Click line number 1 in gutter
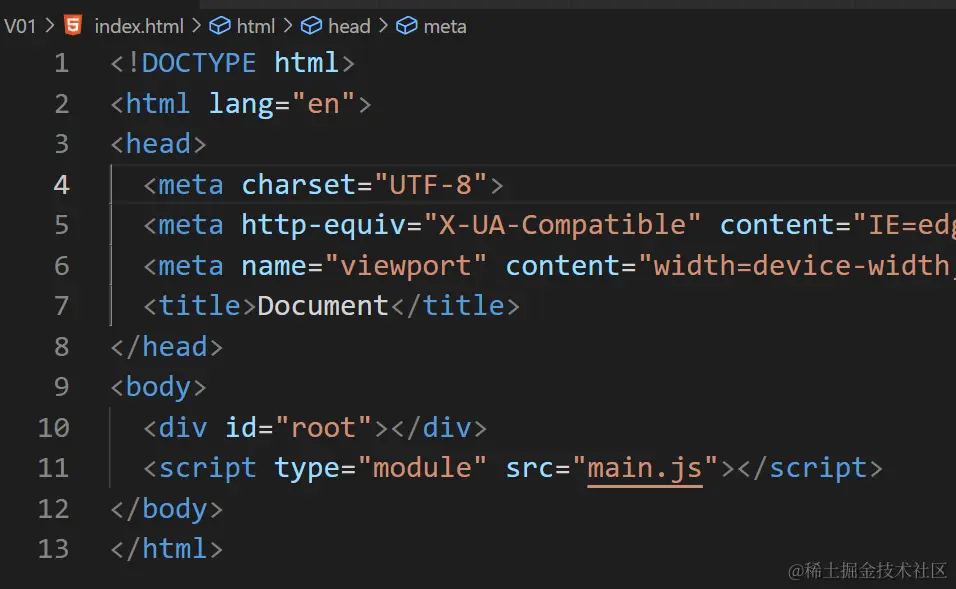This screenshot has width=956, height=589. point(61,63)
